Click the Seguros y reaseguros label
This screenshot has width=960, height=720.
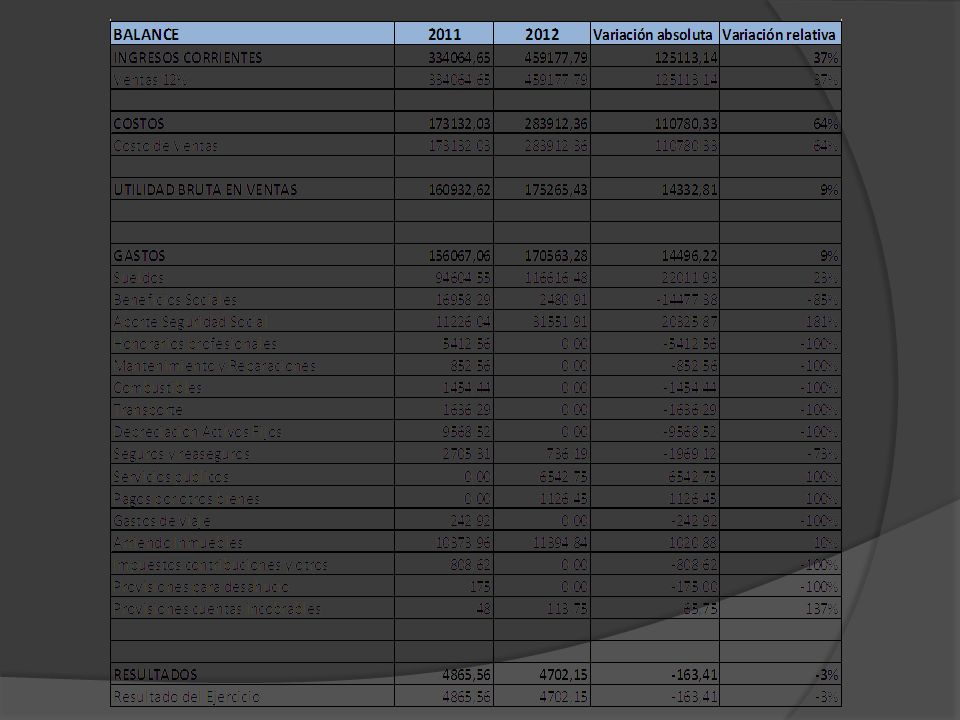click(181, 454)
